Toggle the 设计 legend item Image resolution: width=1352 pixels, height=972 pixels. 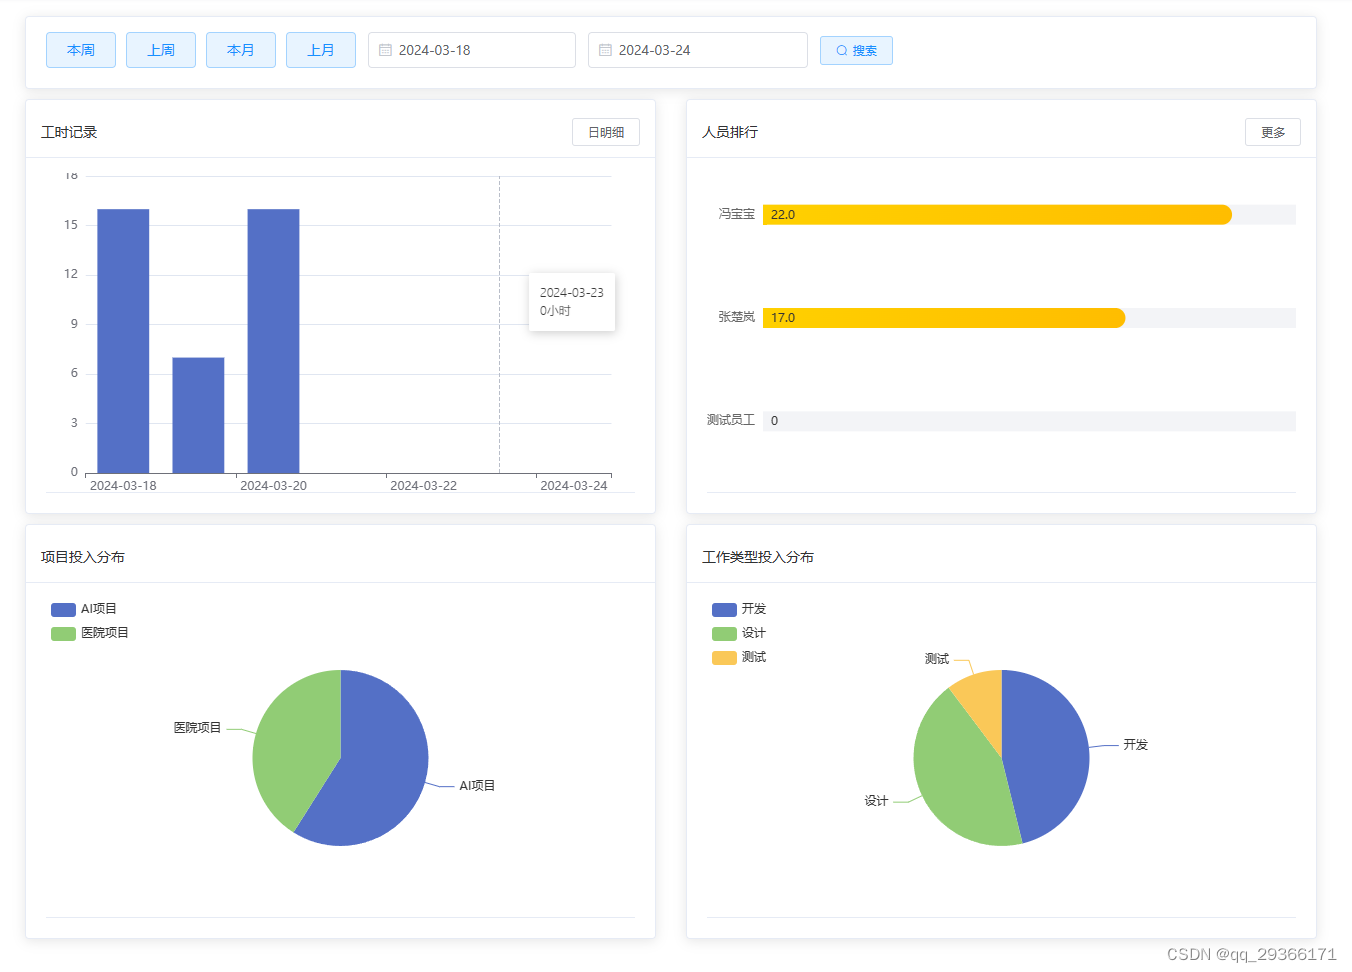coord(739,633)
